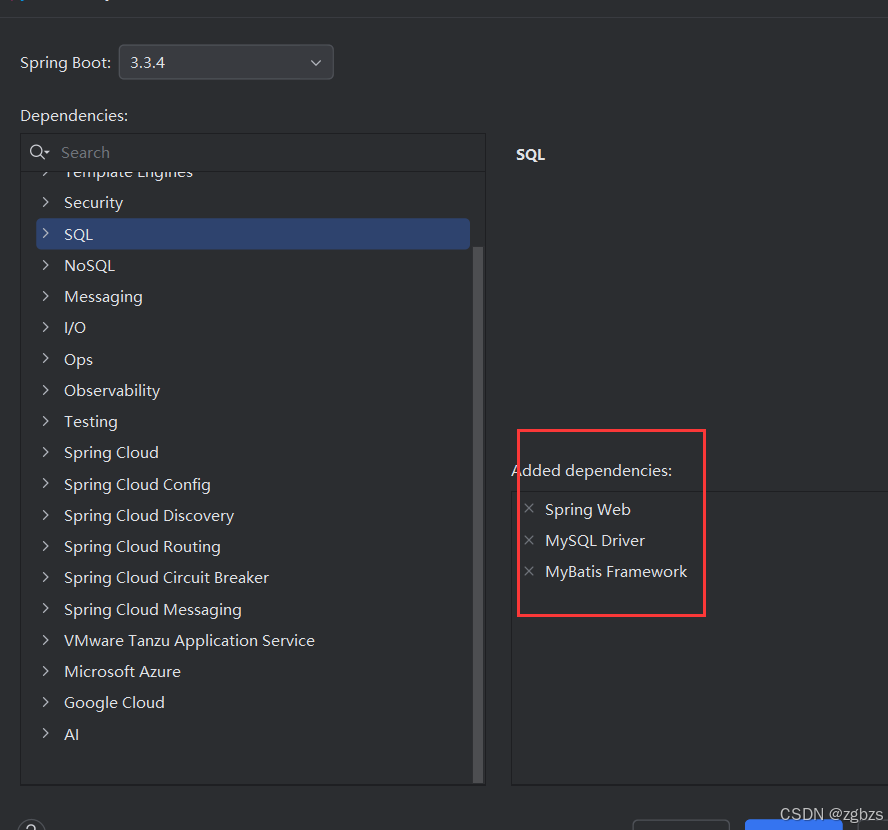Select Spring Cloud Messaging in the list

[x=153, y=610]
